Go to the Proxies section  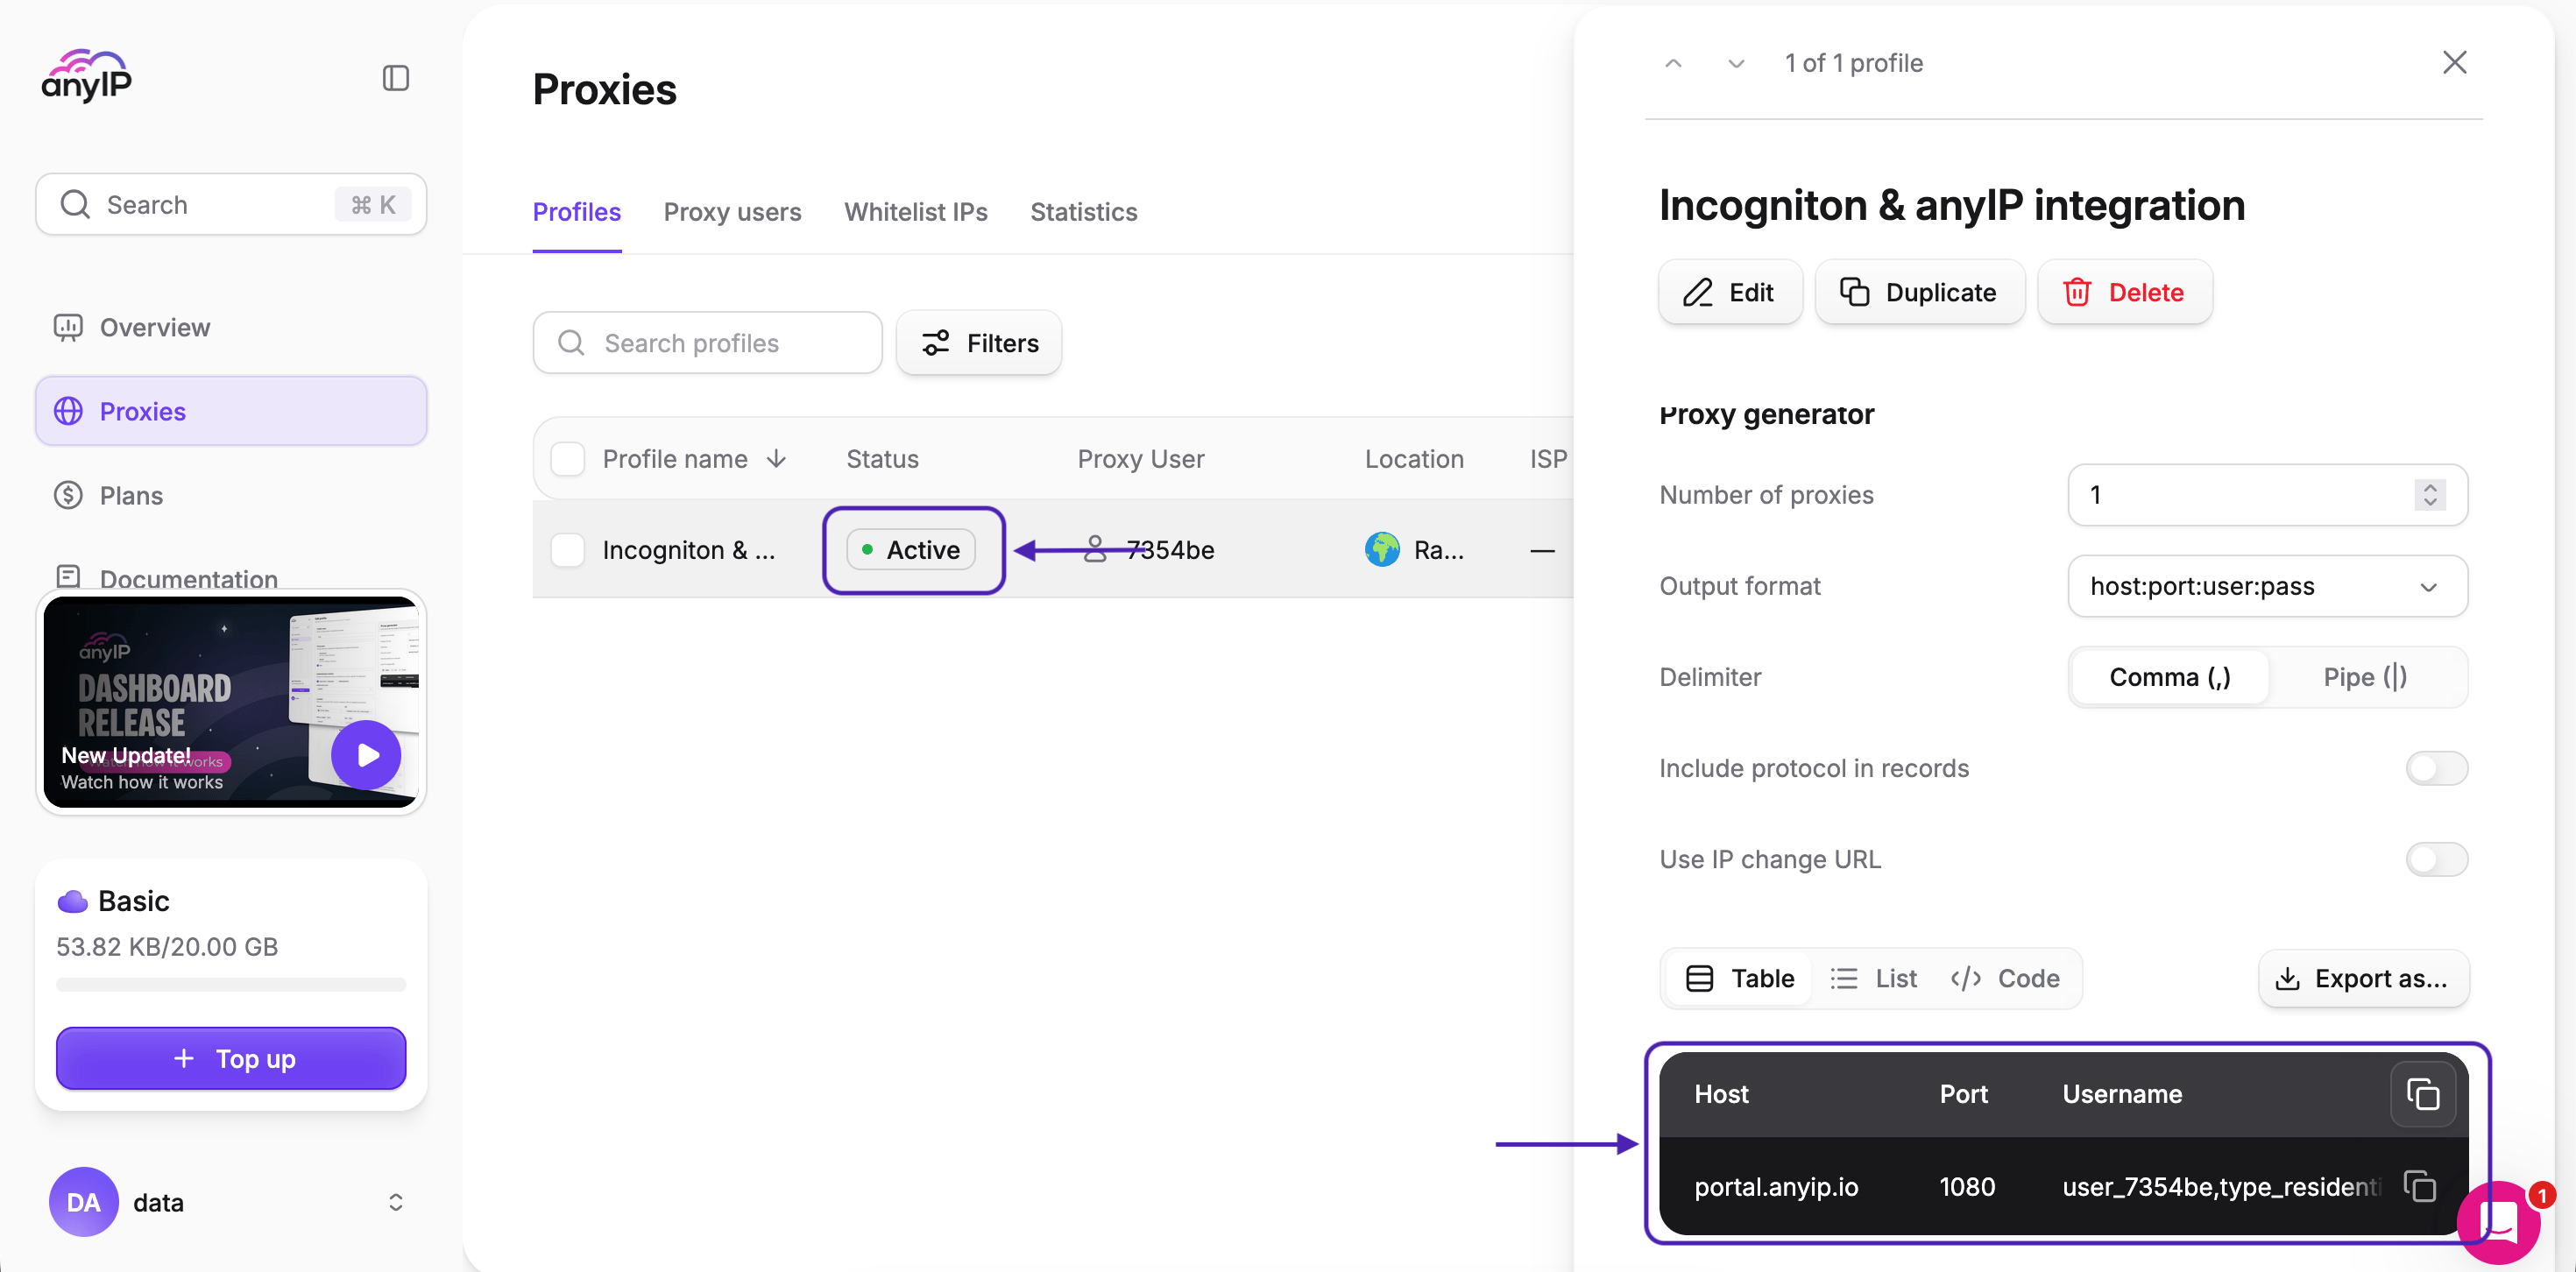pos(231,411)
